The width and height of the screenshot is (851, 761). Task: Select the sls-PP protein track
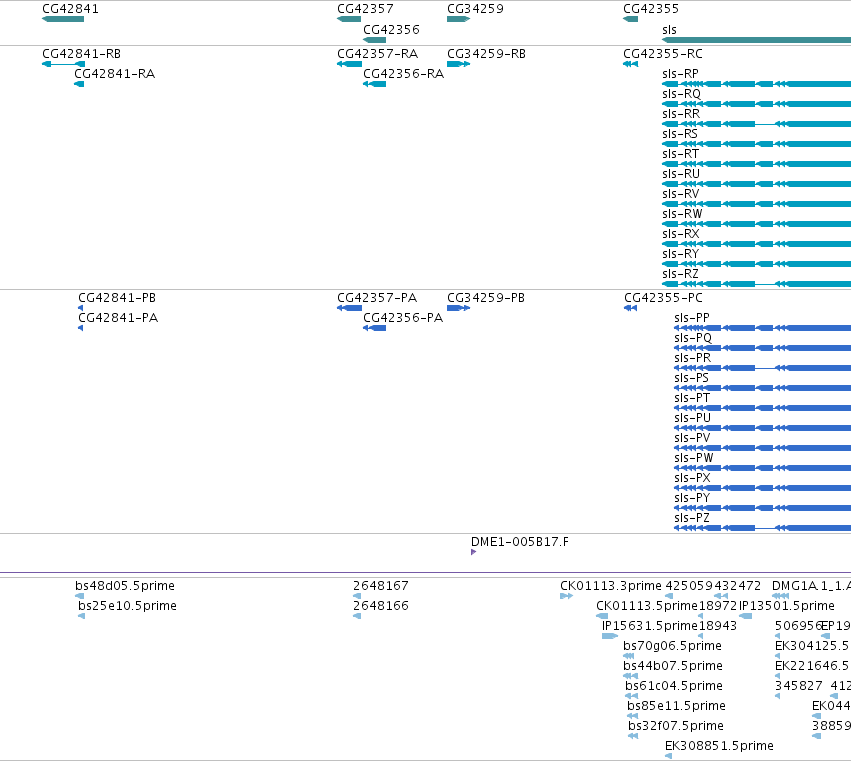click(x=763, y=328)
